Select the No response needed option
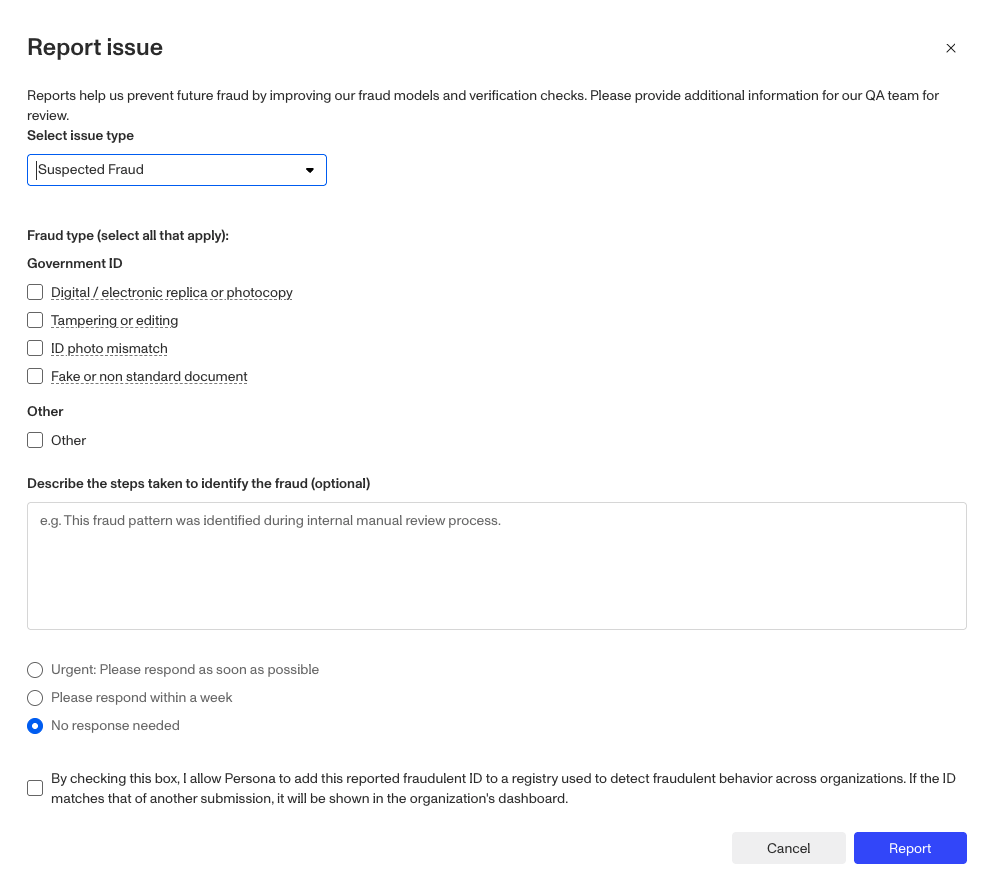This screenshot has width=1002, height=889. pos(35,726)
